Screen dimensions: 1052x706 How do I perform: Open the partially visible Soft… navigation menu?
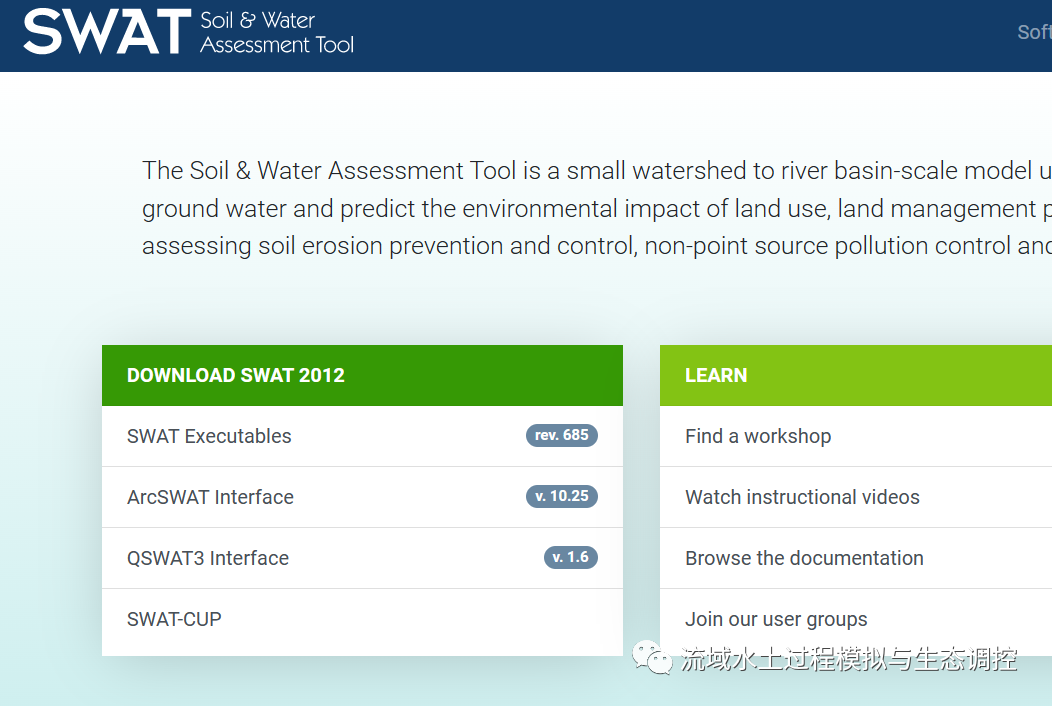pos(1034,32)
